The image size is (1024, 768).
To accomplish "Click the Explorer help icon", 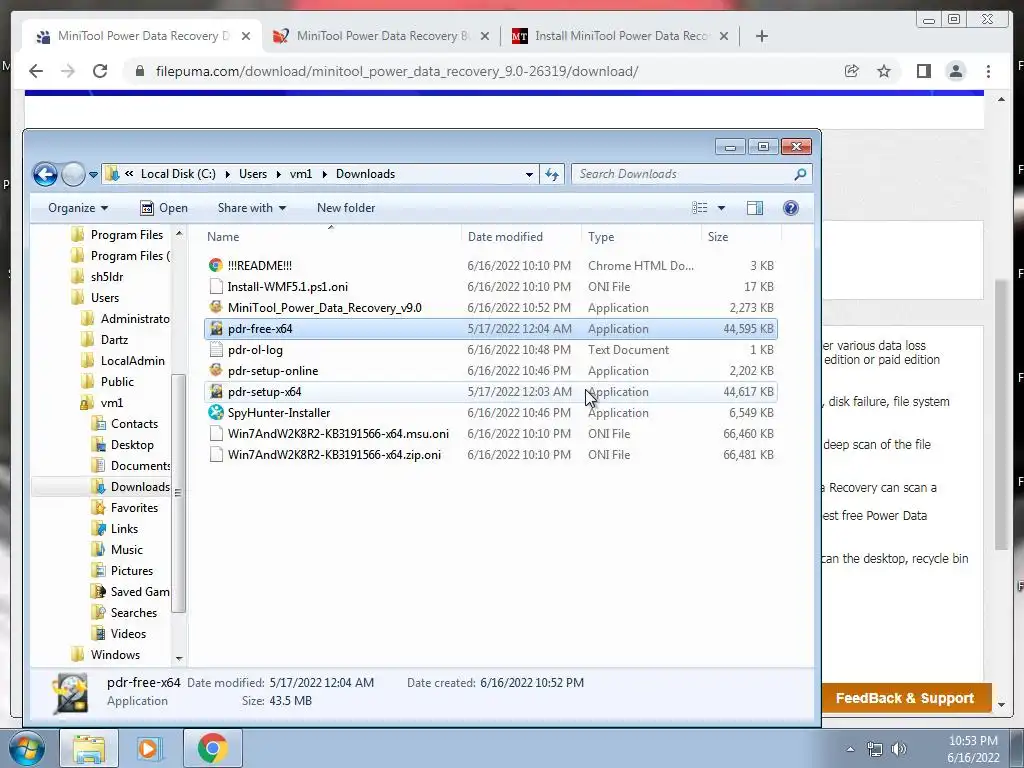I will 790,208.
